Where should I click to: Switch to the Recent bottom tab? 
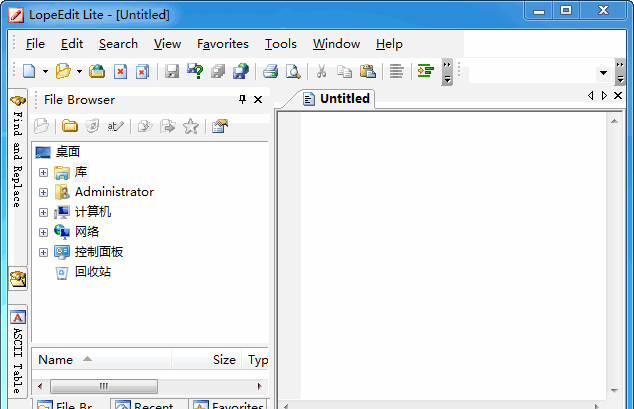tap(149, 405)
